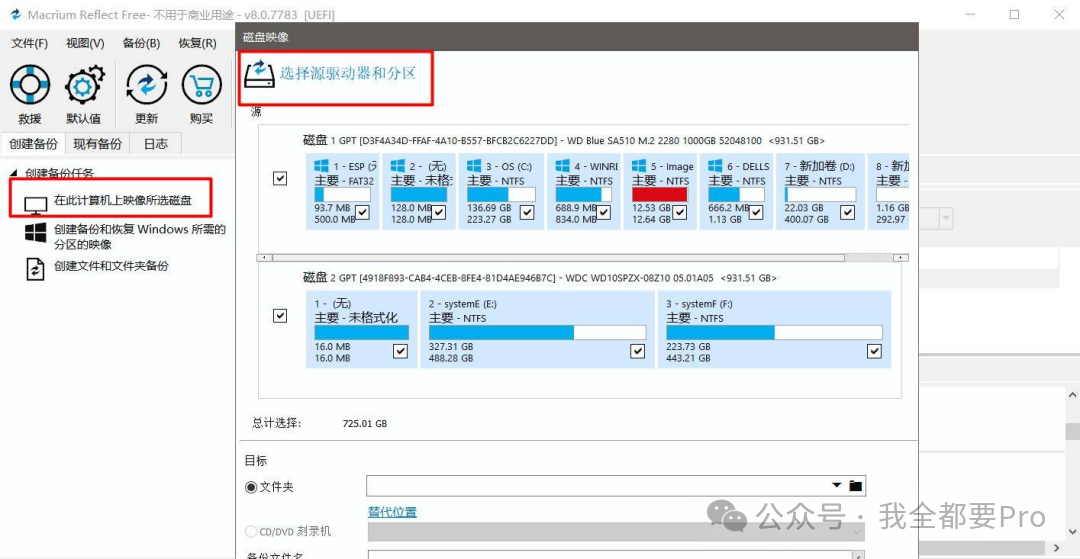Viewport: 1080px width, 559px height.
Task: Click the folder browse icon for destination
Action: 856,486
